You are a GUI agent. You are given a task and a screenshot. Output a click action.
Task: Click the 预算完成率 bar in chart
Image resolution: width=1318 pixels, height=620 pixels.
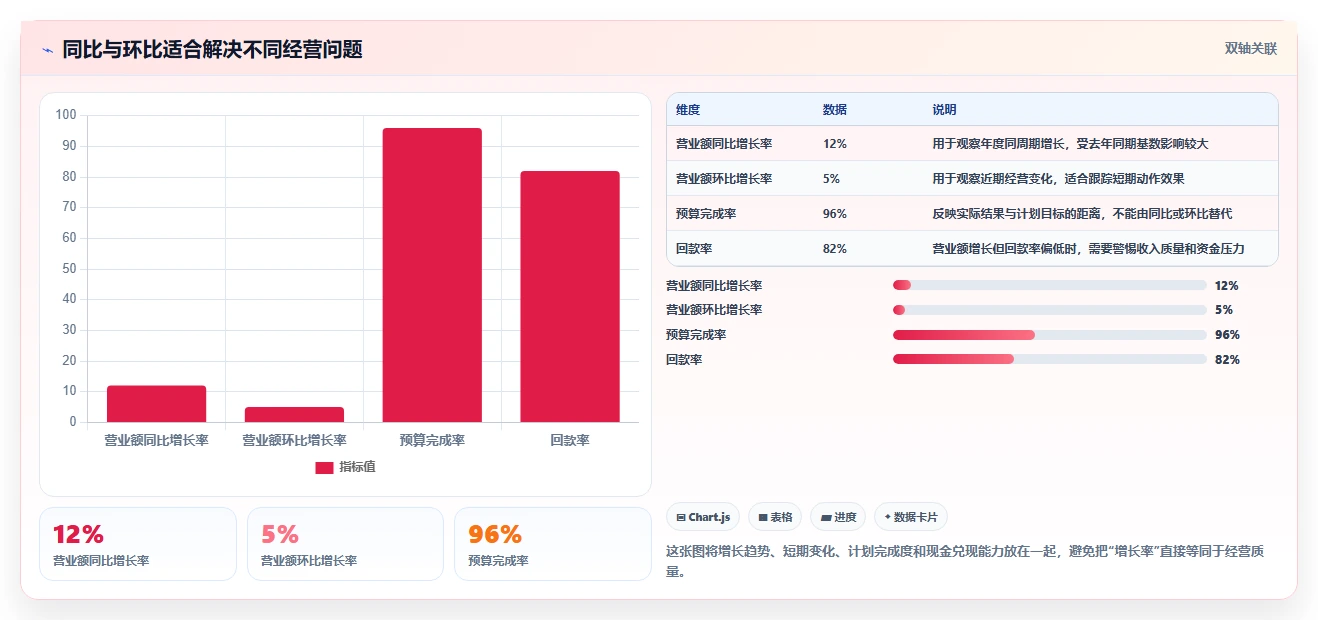[x=432, y=275]
